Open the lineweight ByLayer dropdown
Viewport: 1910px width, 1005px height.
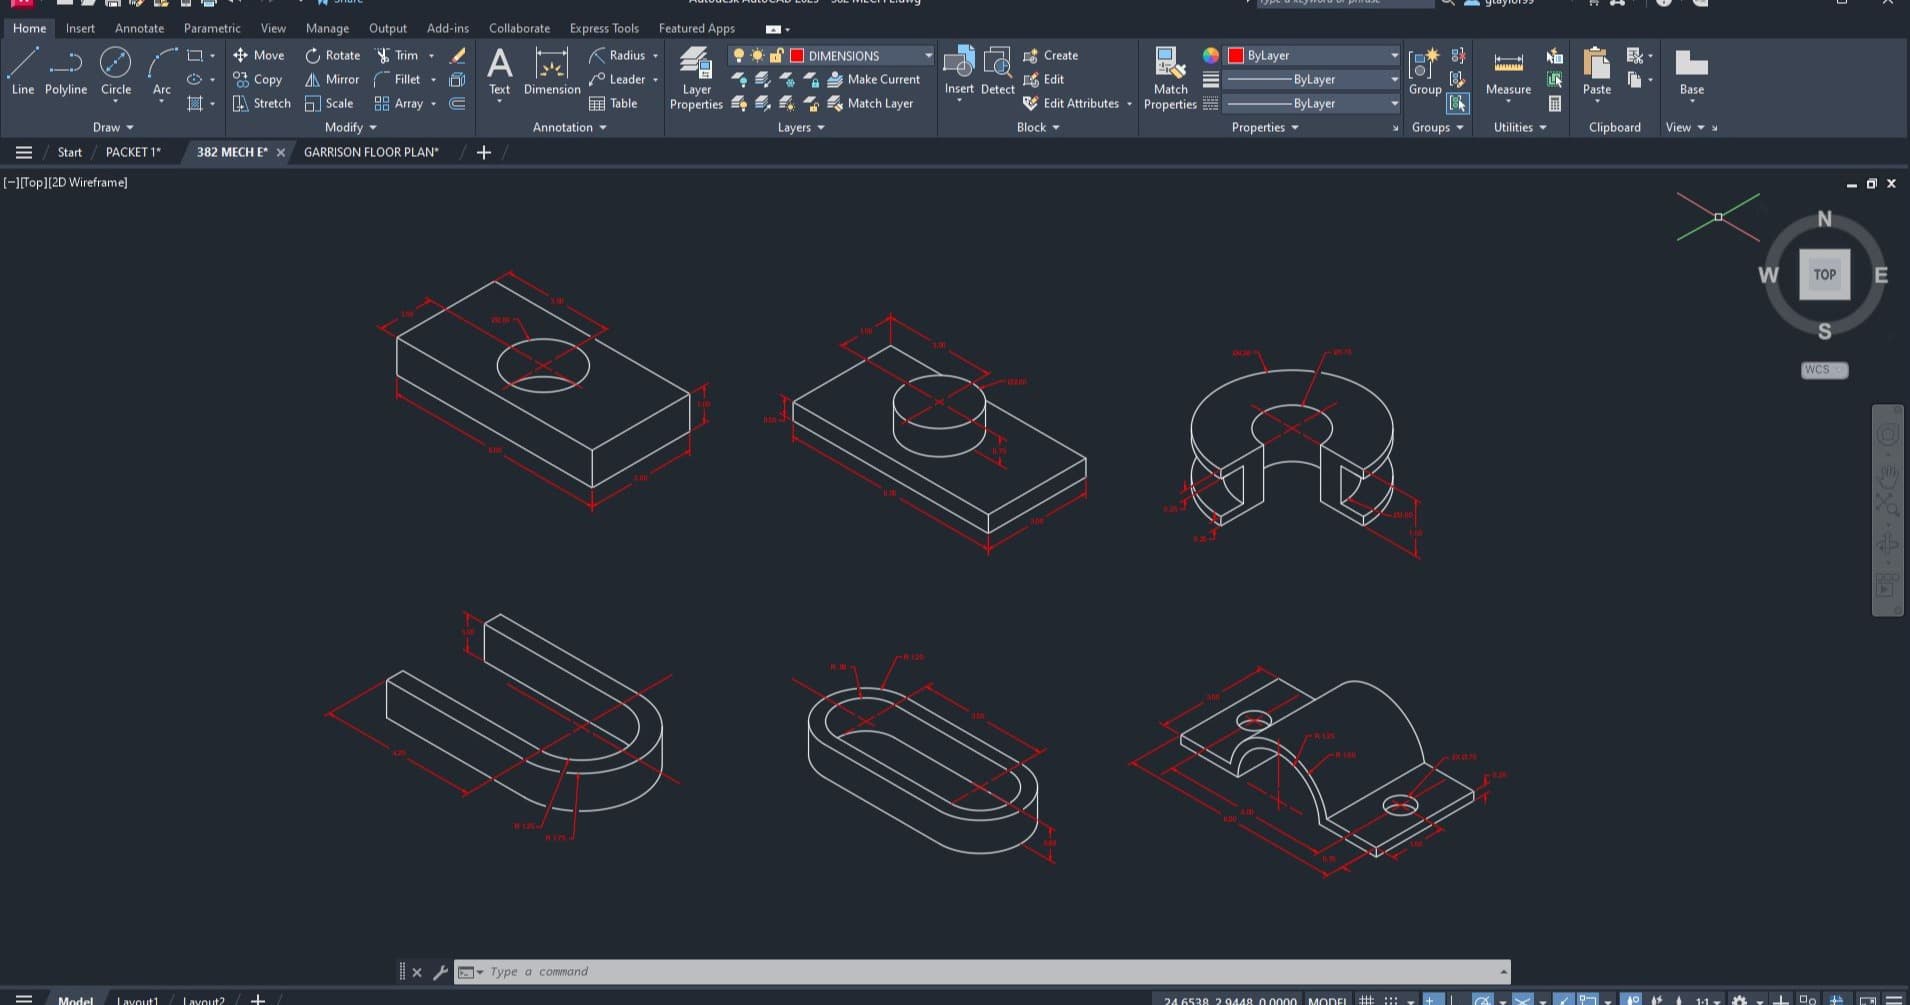1394,79
